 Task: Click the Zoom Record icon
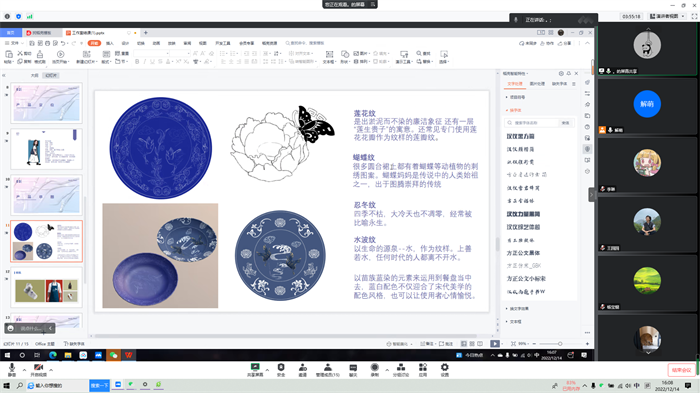pyautogui.click(x=375, y=367)
